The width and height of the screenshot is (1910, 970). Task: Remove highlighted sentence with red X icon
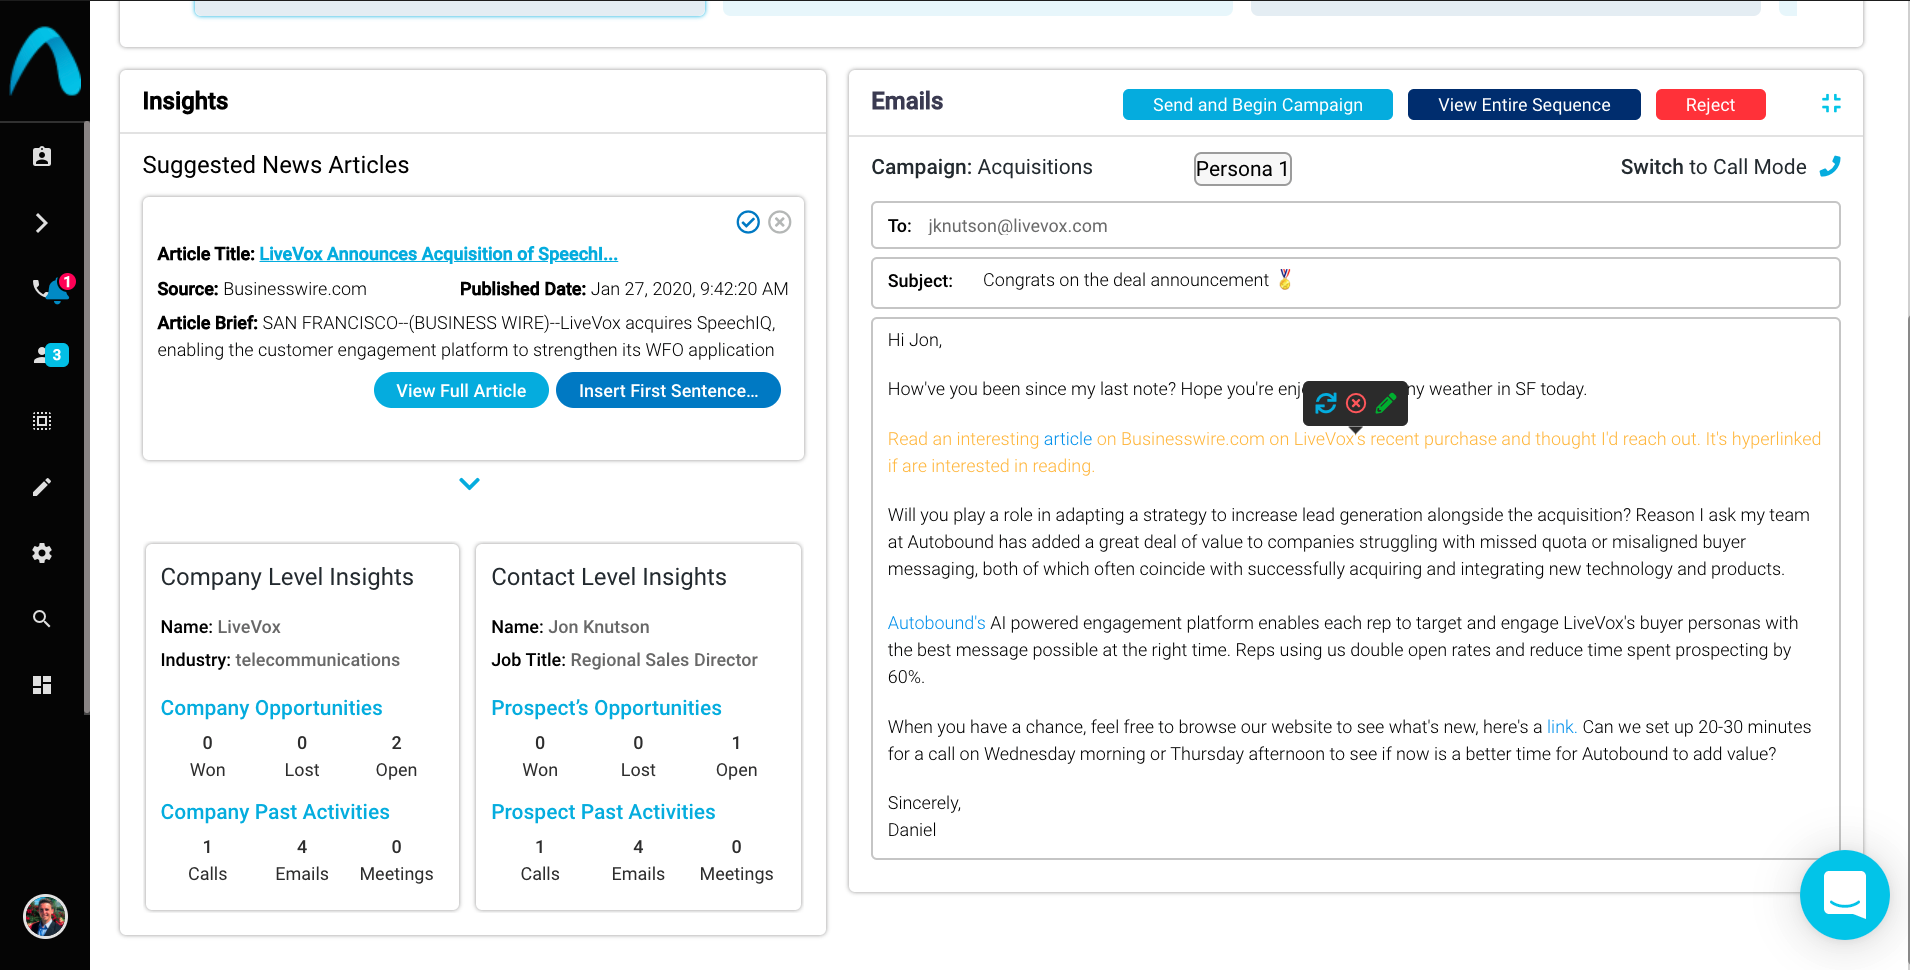(1356, 403)
